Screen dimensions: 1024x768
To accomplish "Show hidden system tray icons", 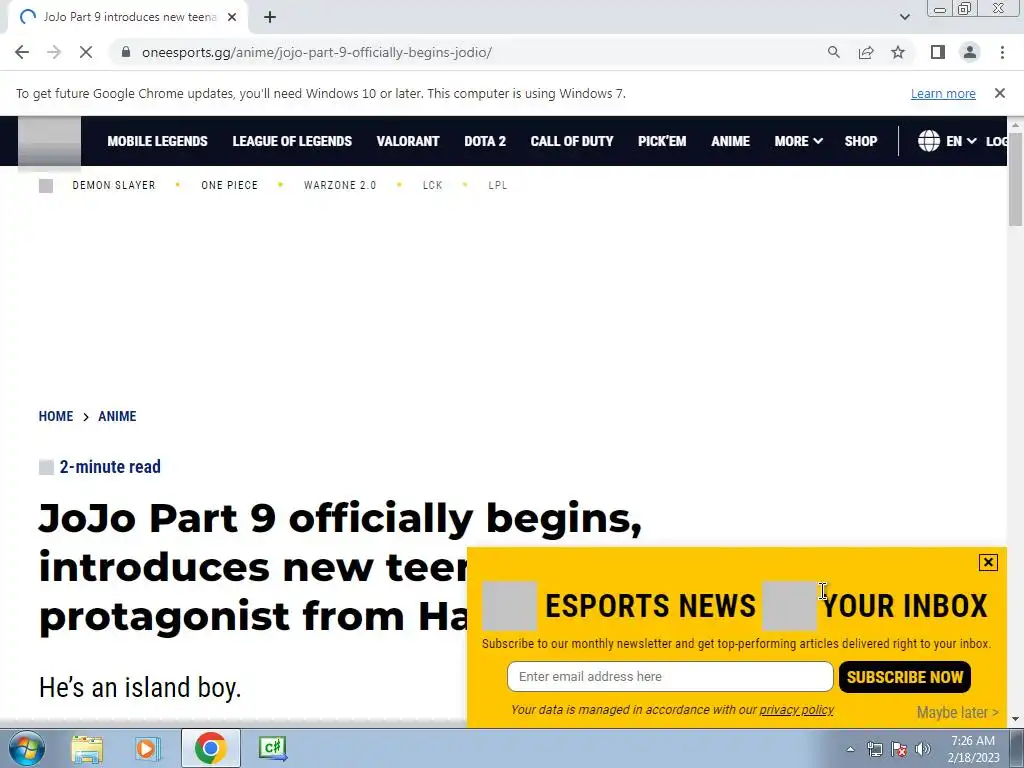I will point(850,749).
